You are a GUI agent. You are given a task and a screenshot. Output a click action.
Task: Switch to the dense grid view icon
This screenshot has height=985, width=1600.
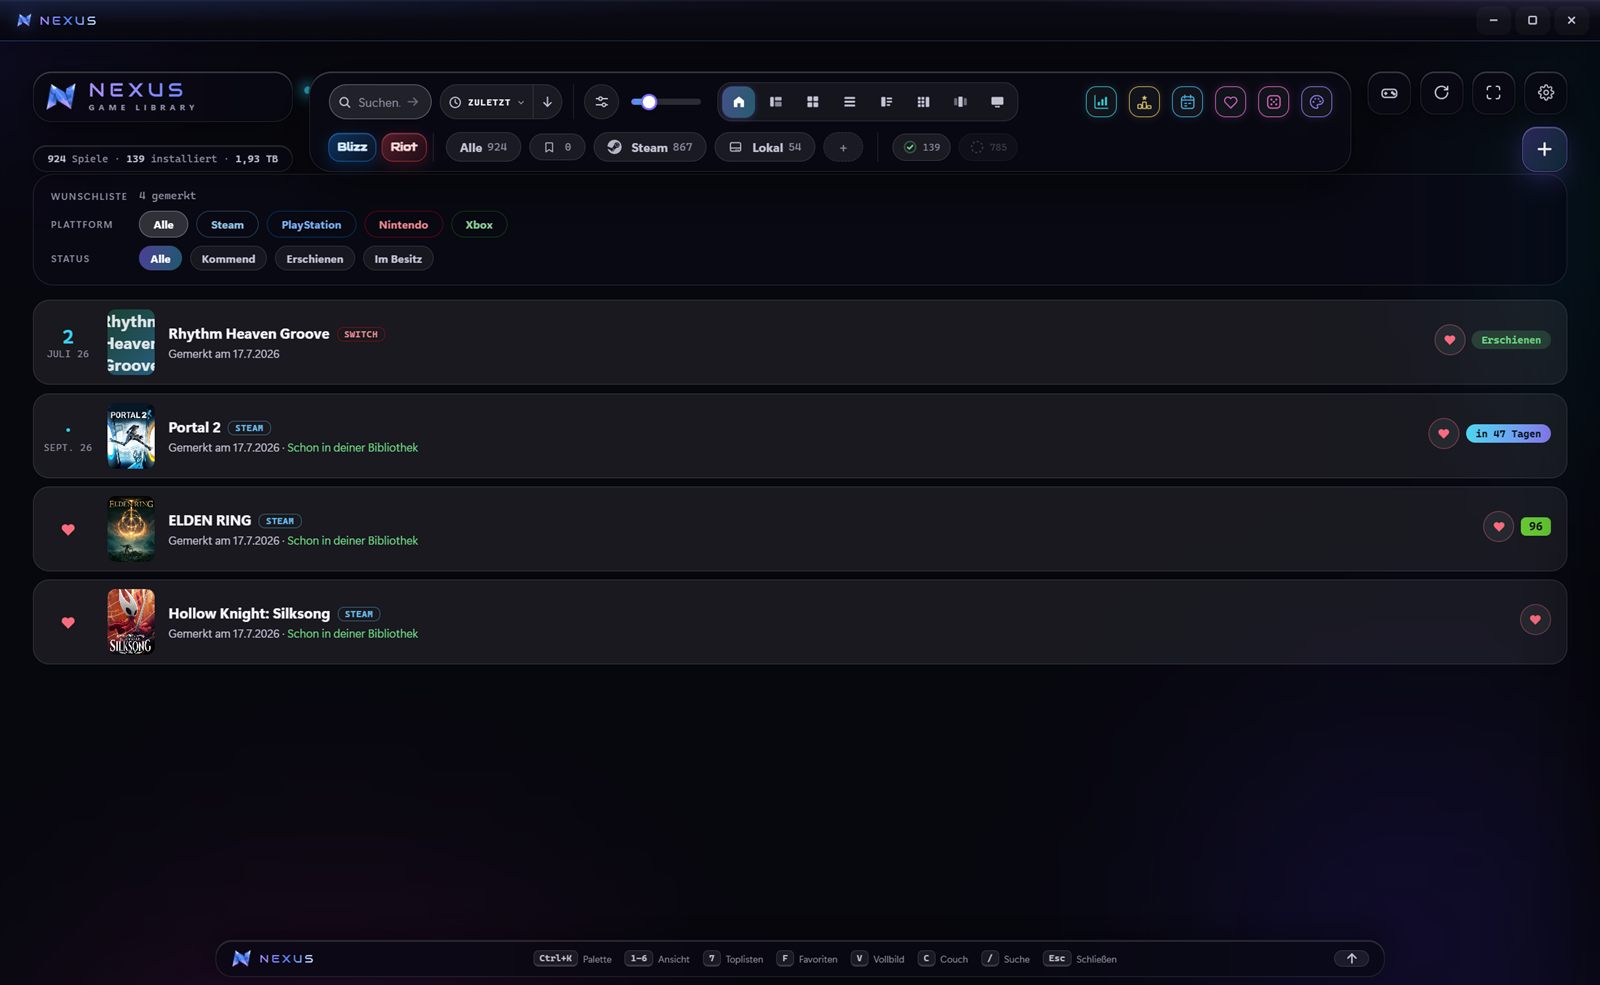click(923, 102)
